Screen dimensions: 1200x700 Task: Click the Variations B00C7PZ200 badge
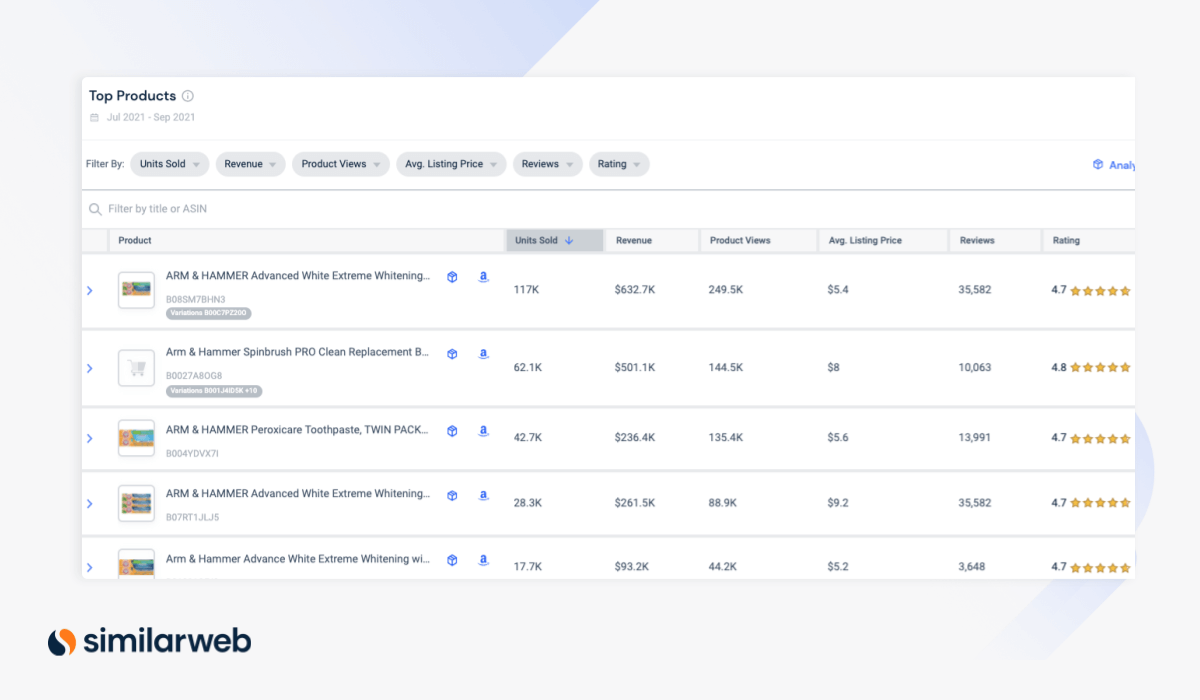coord(209,313)
